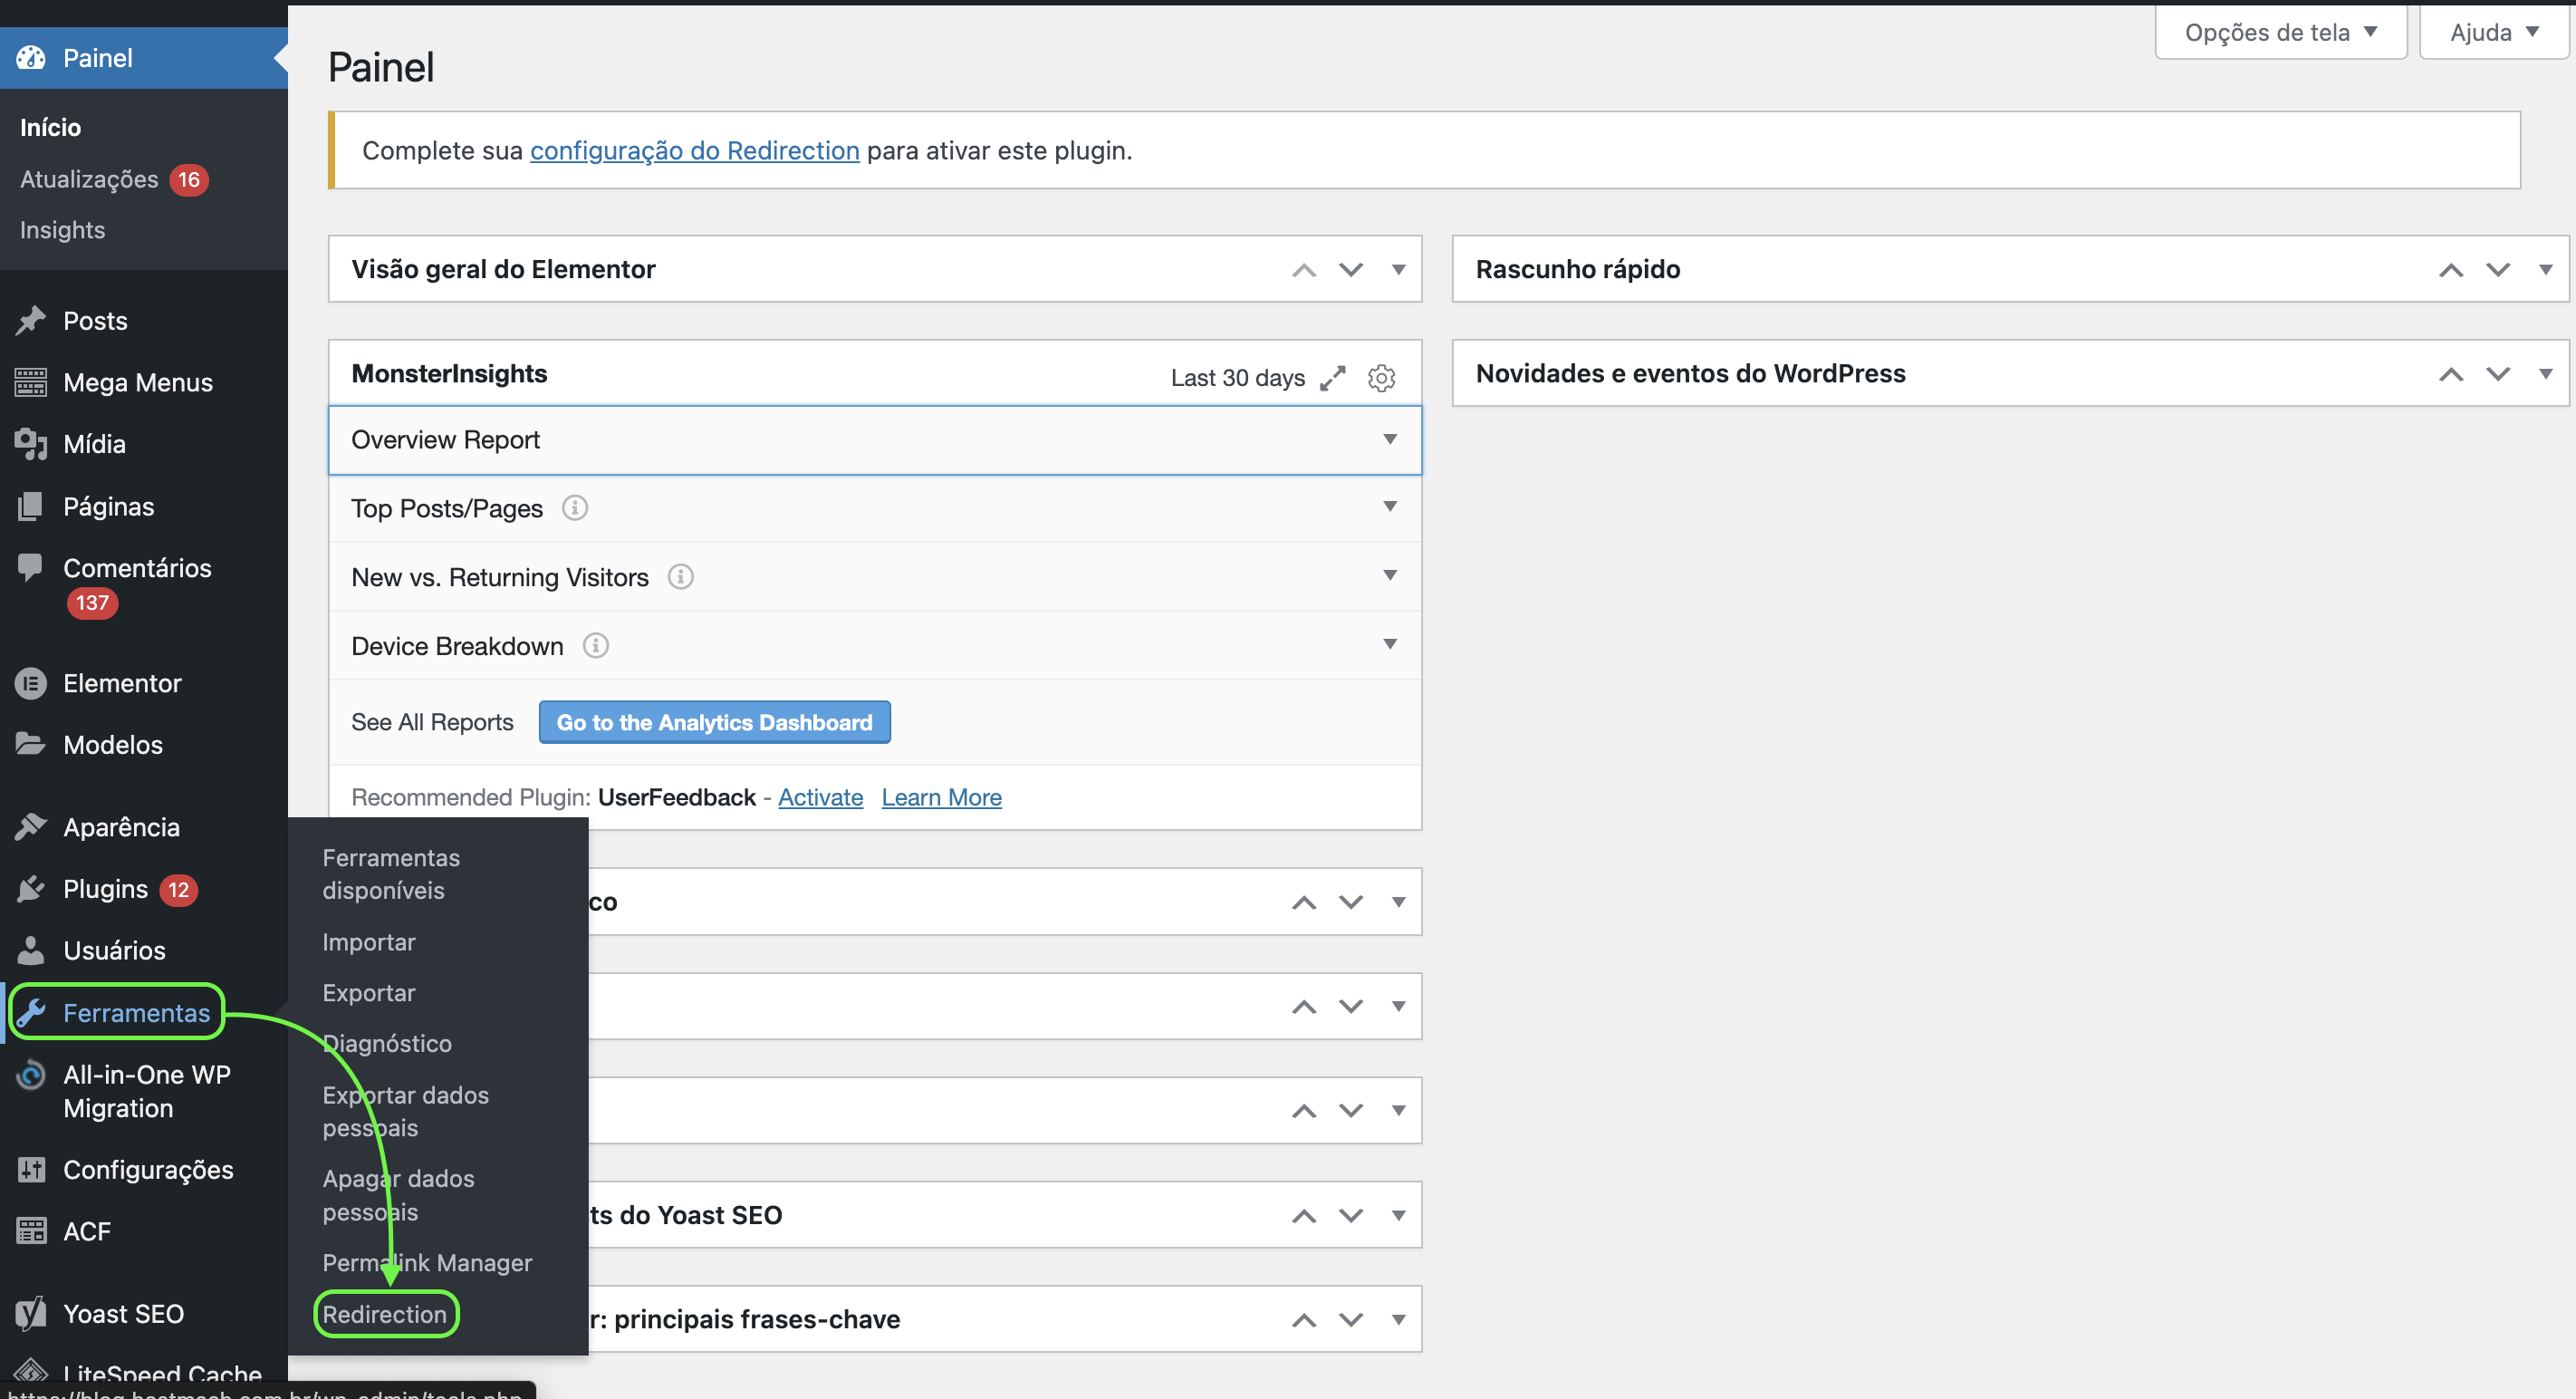Open Apagar dados pessoais submenu item

(x=399, y=1195)
